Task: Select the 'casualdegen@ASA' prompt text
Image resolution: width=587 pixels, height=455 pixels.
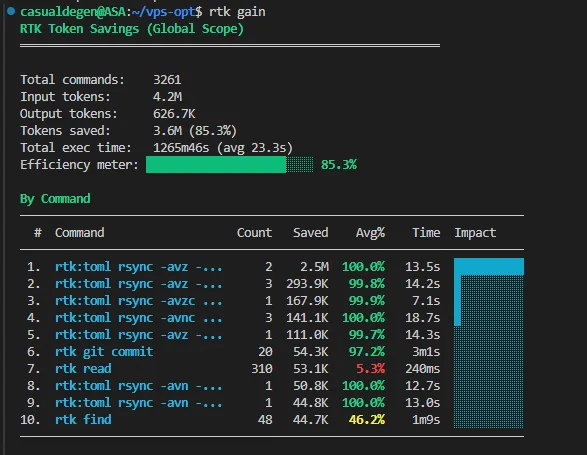Action: 73,12
